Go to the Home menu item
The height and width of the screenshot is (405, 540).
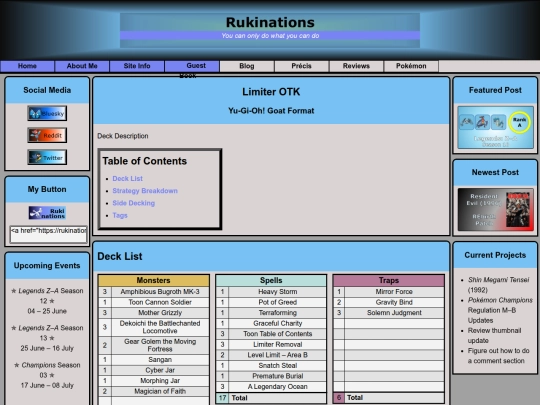[x=27, y=66]
